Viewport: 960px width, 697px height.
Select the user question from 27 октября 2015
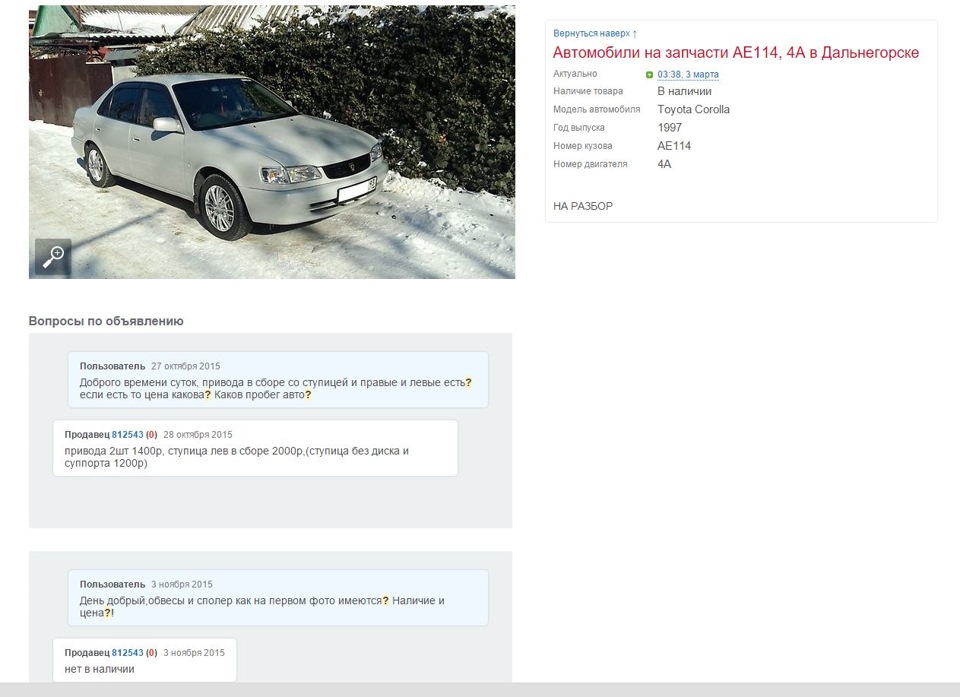(x=278, y=380)
